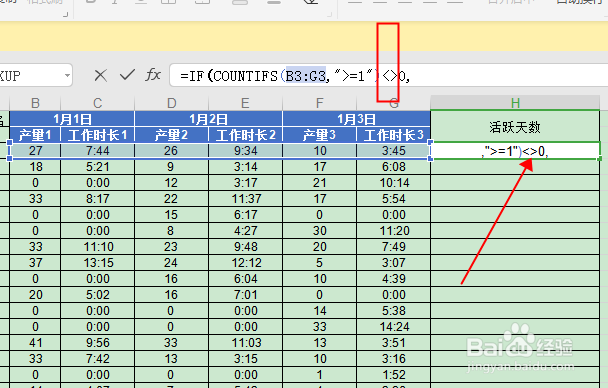Viewport: 608px width, 388px height.
Task: Select cell with time 3:16
Action: click(x=393, y=359)
